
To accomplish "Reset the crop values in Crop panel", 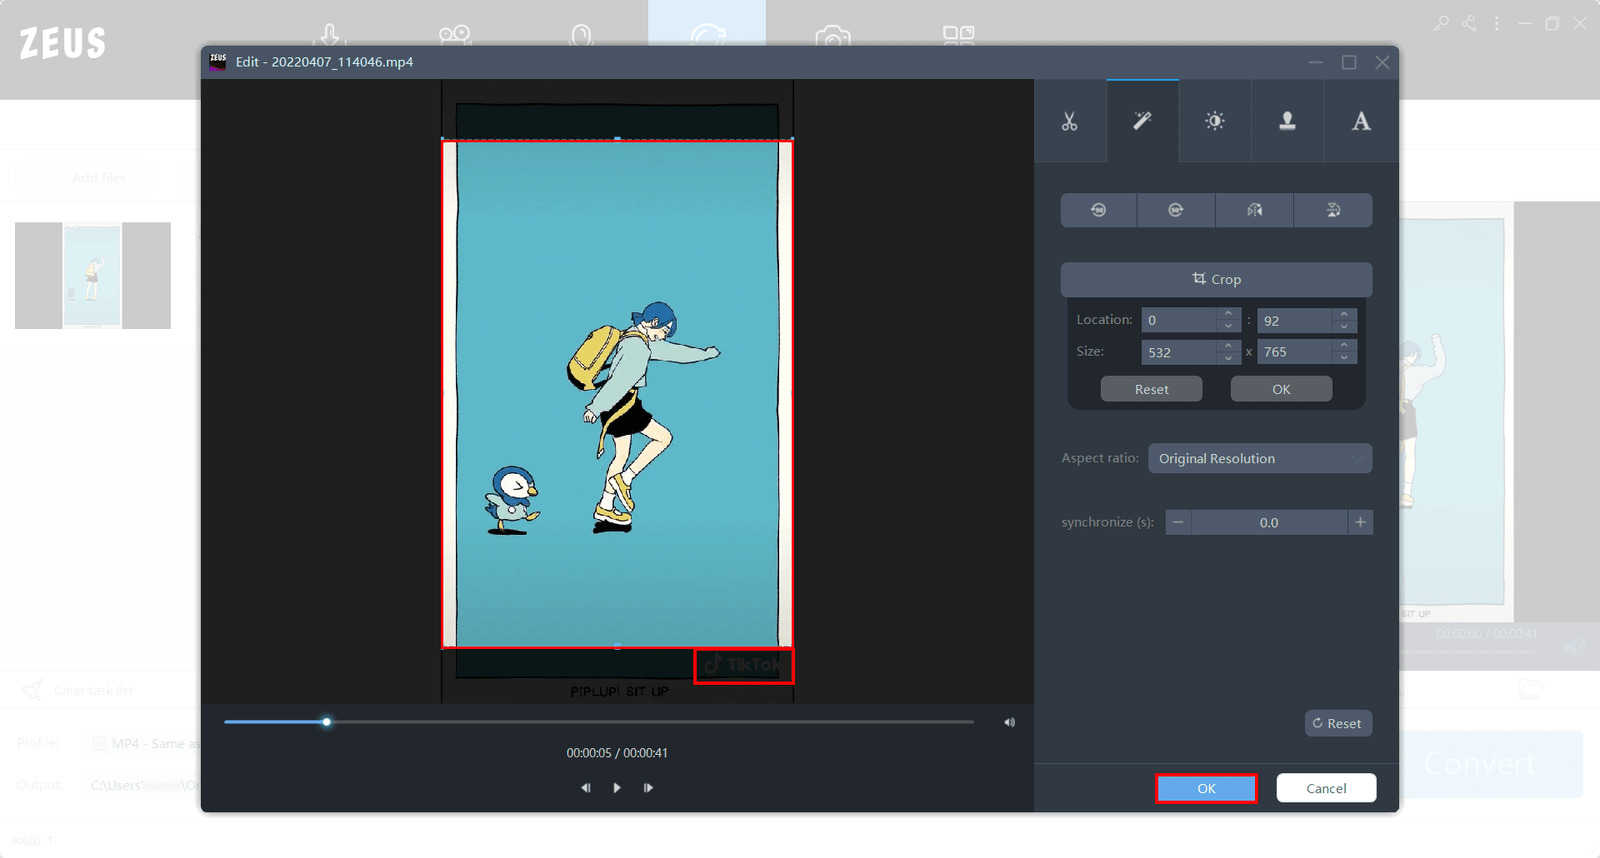I will point(1151,389).
